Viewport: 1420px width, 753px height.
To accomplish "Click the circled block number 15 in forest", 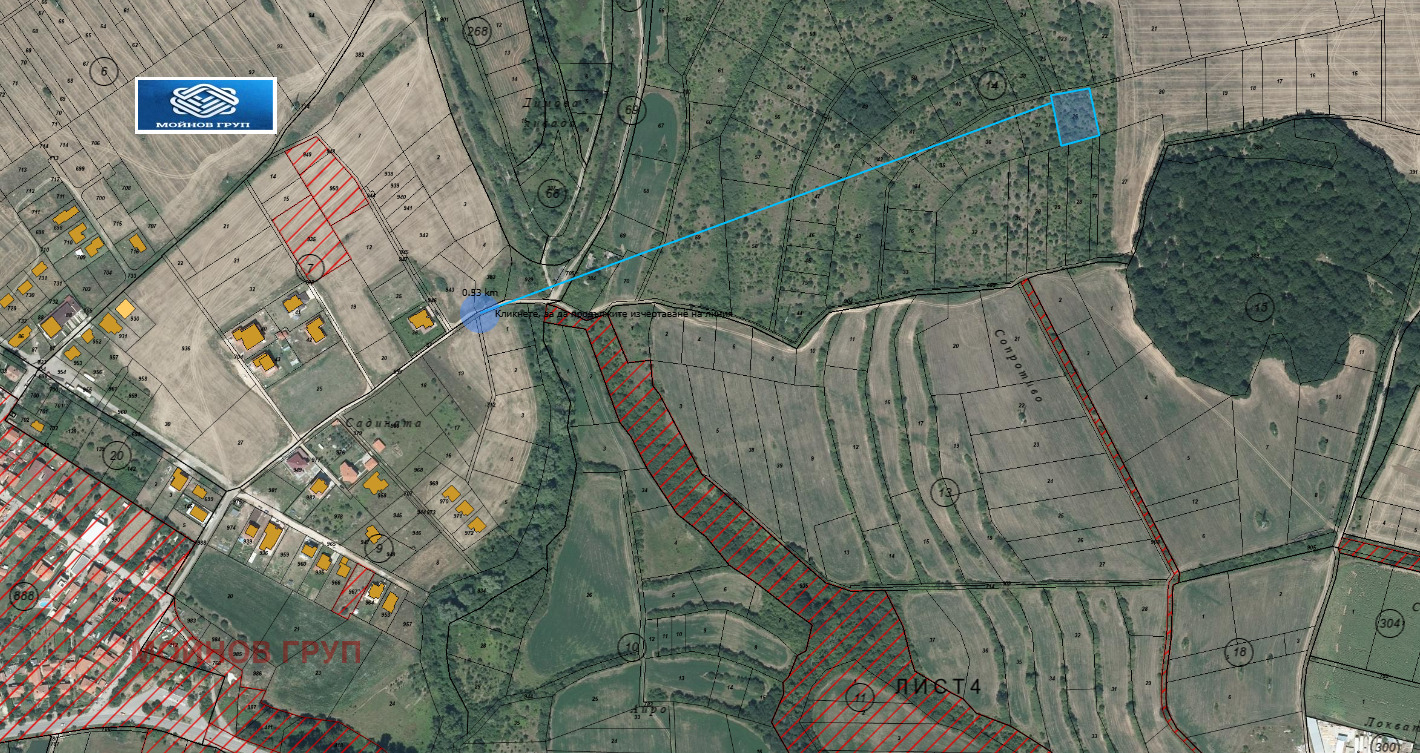I will (1261, 306).
